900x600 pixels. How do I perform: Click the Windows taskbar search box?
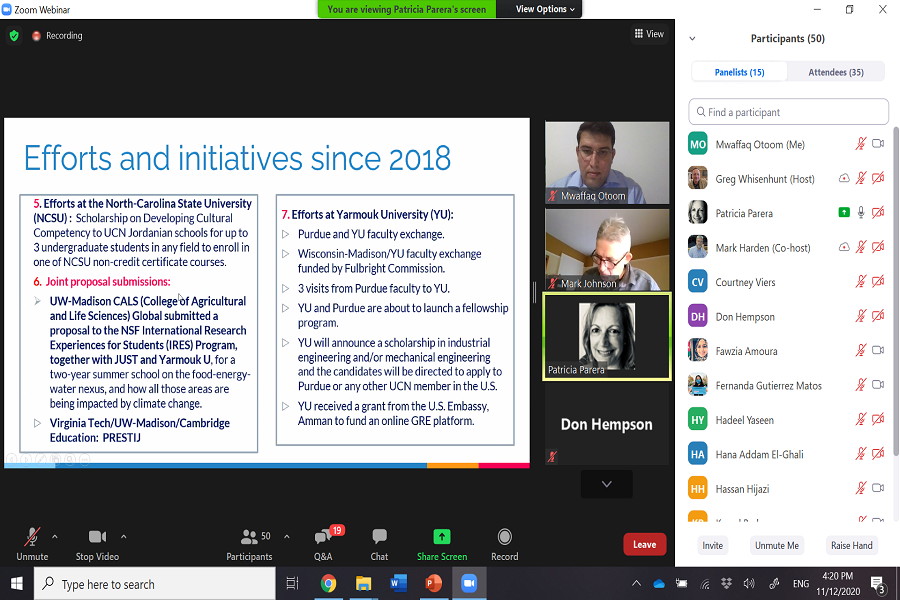click(x=155, y=584)
